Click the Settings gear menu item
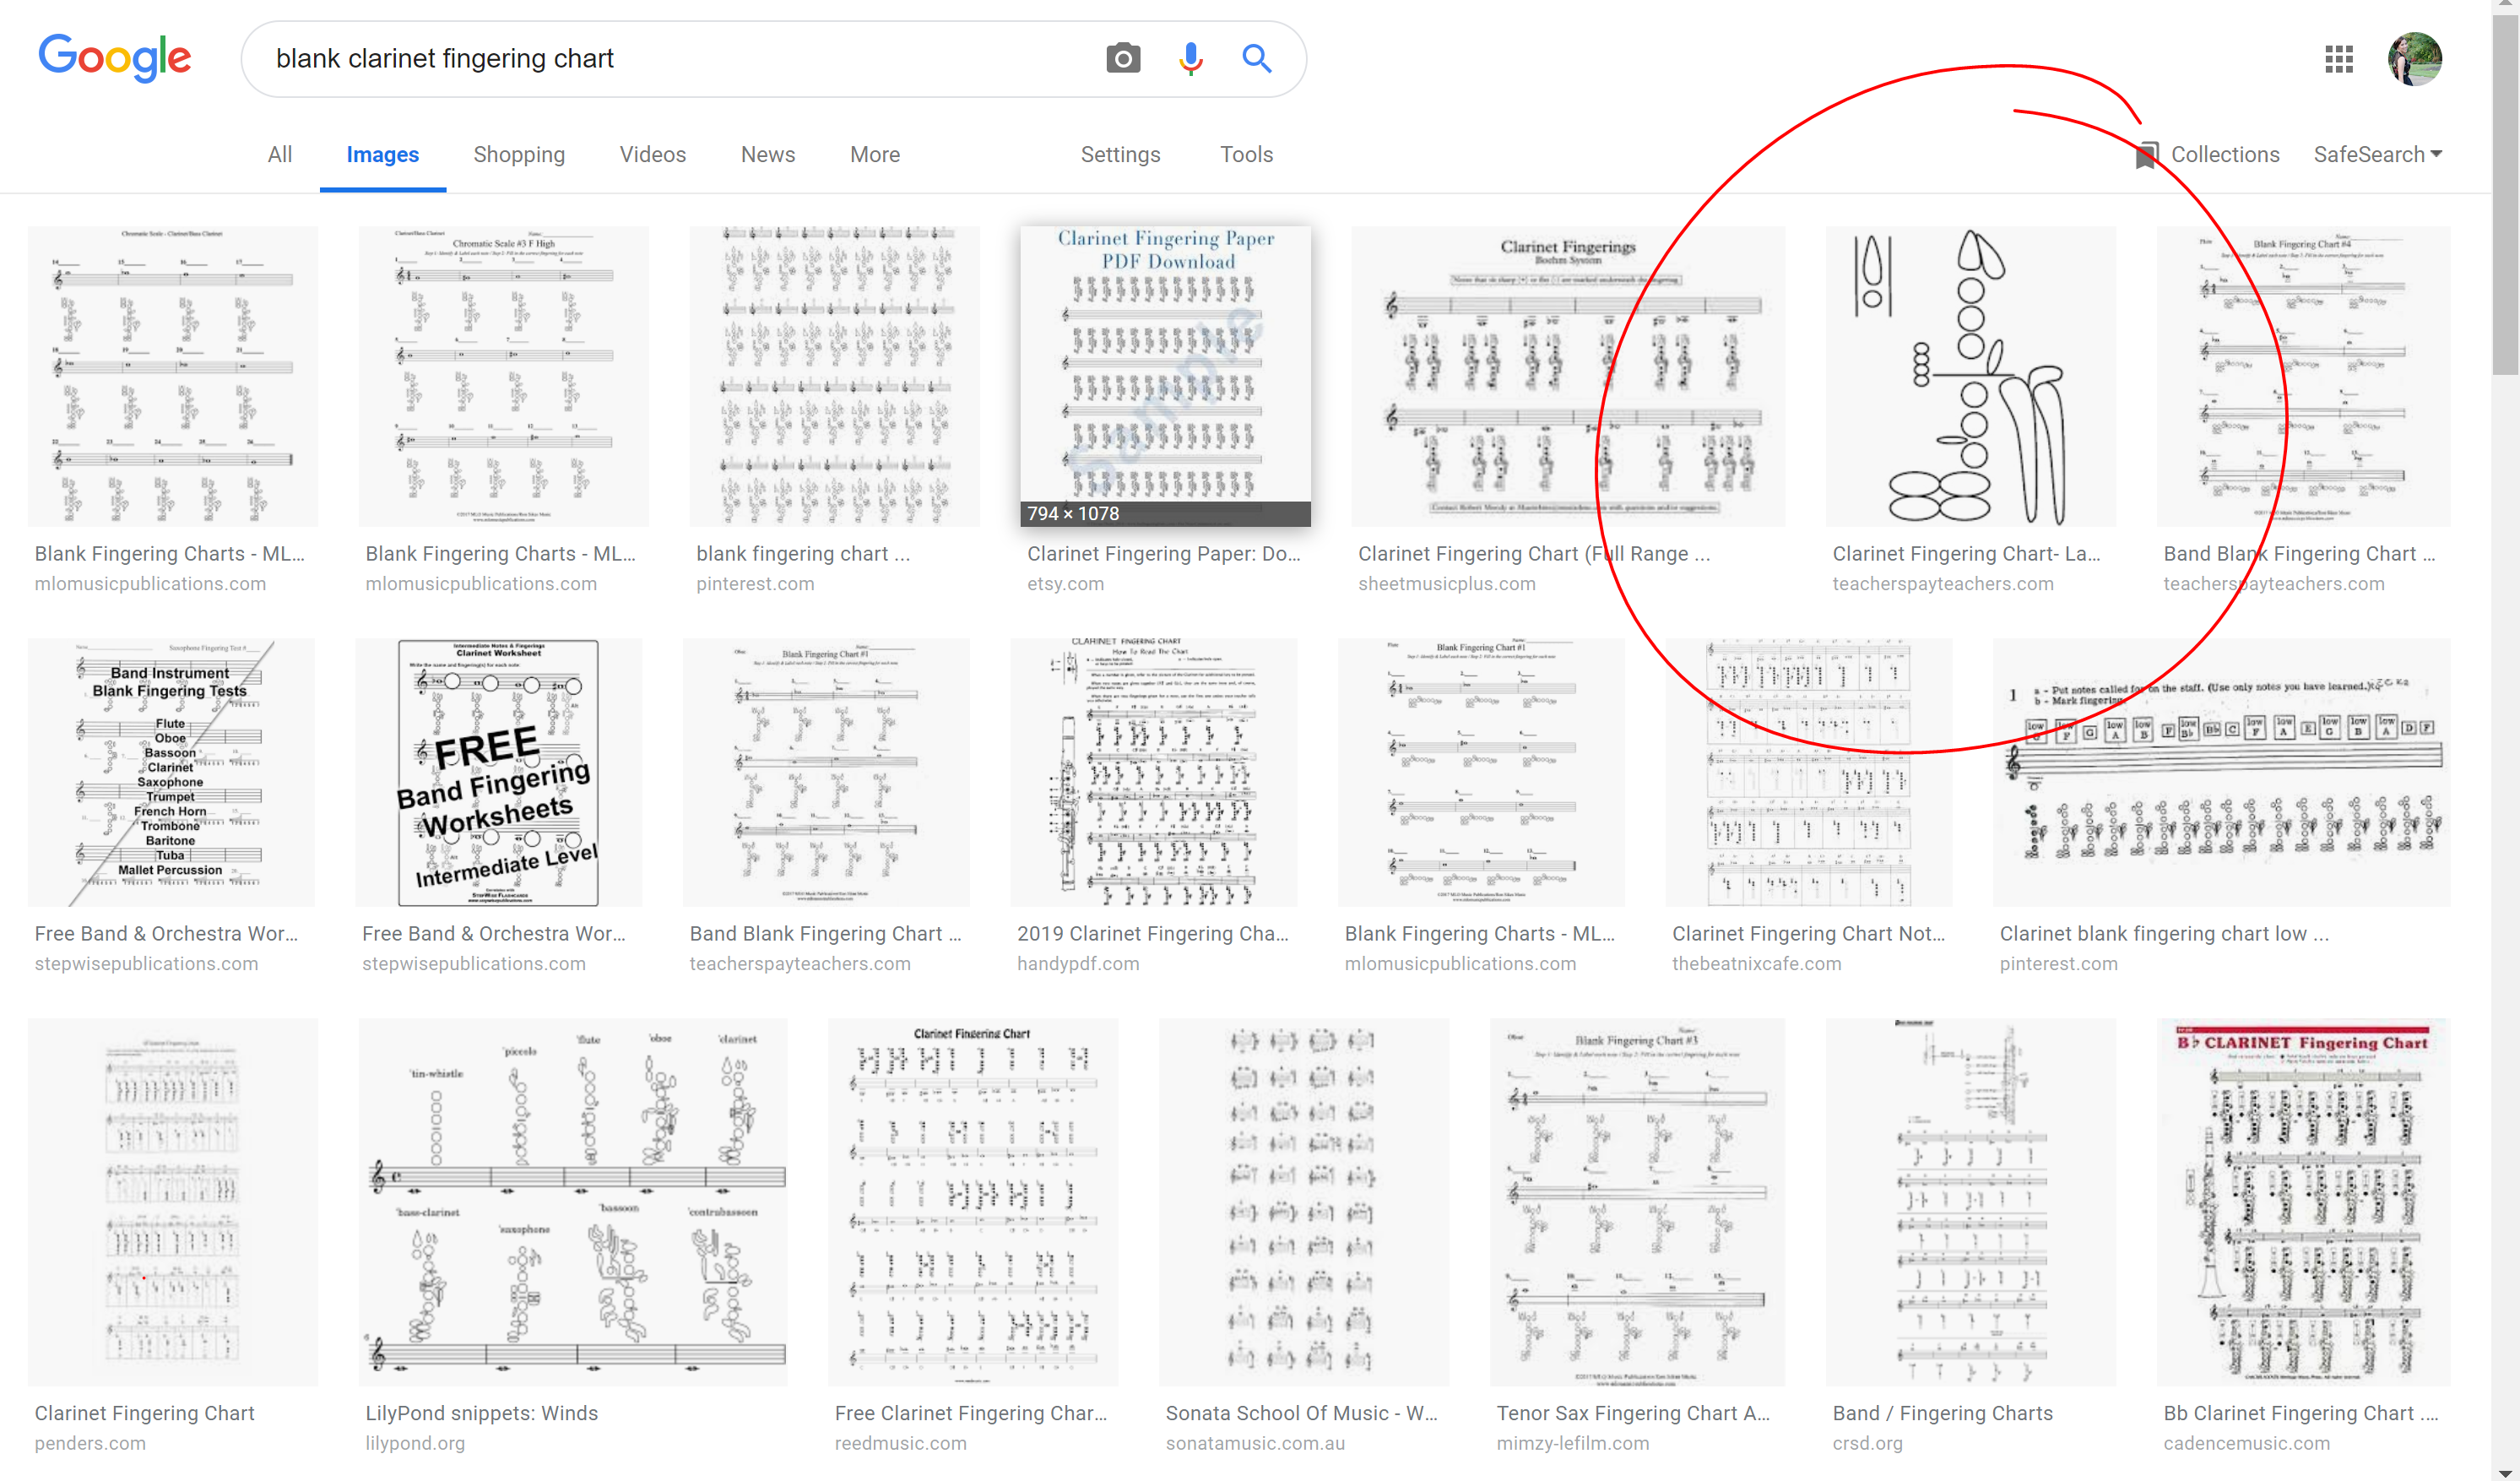 (1121, 155)
